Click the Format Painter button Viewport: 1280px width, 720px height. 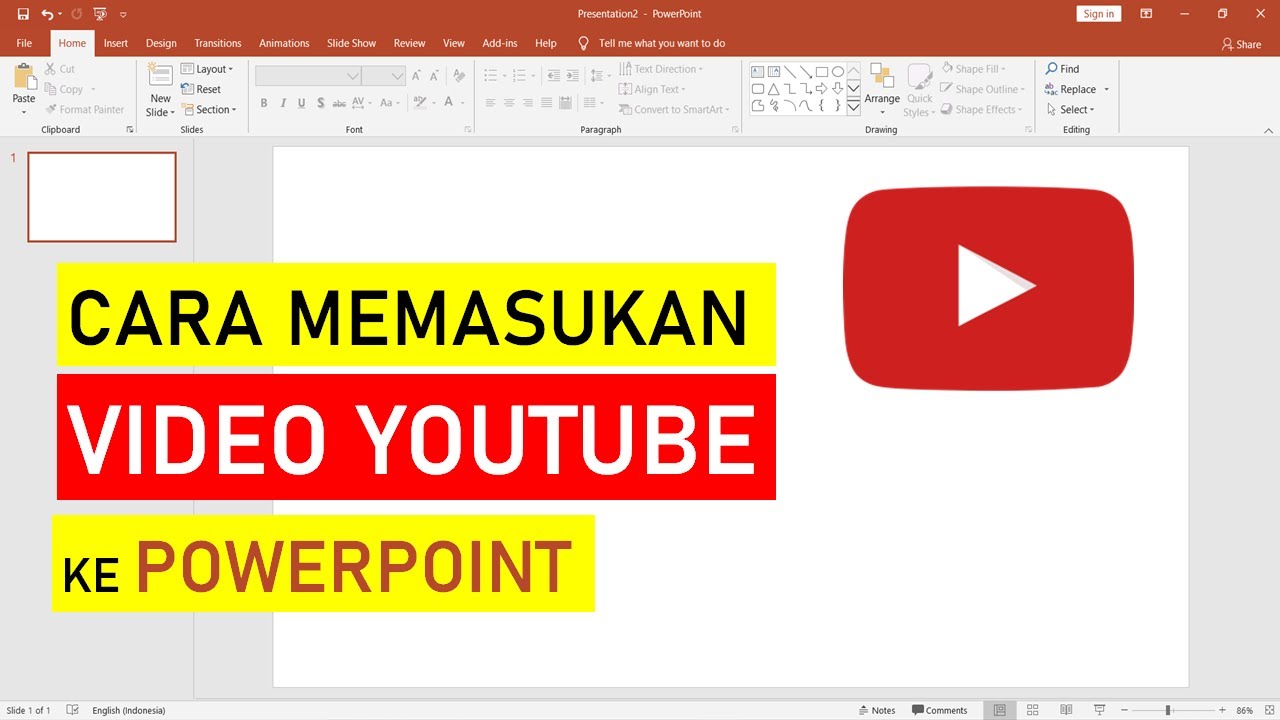coord(84,110)
